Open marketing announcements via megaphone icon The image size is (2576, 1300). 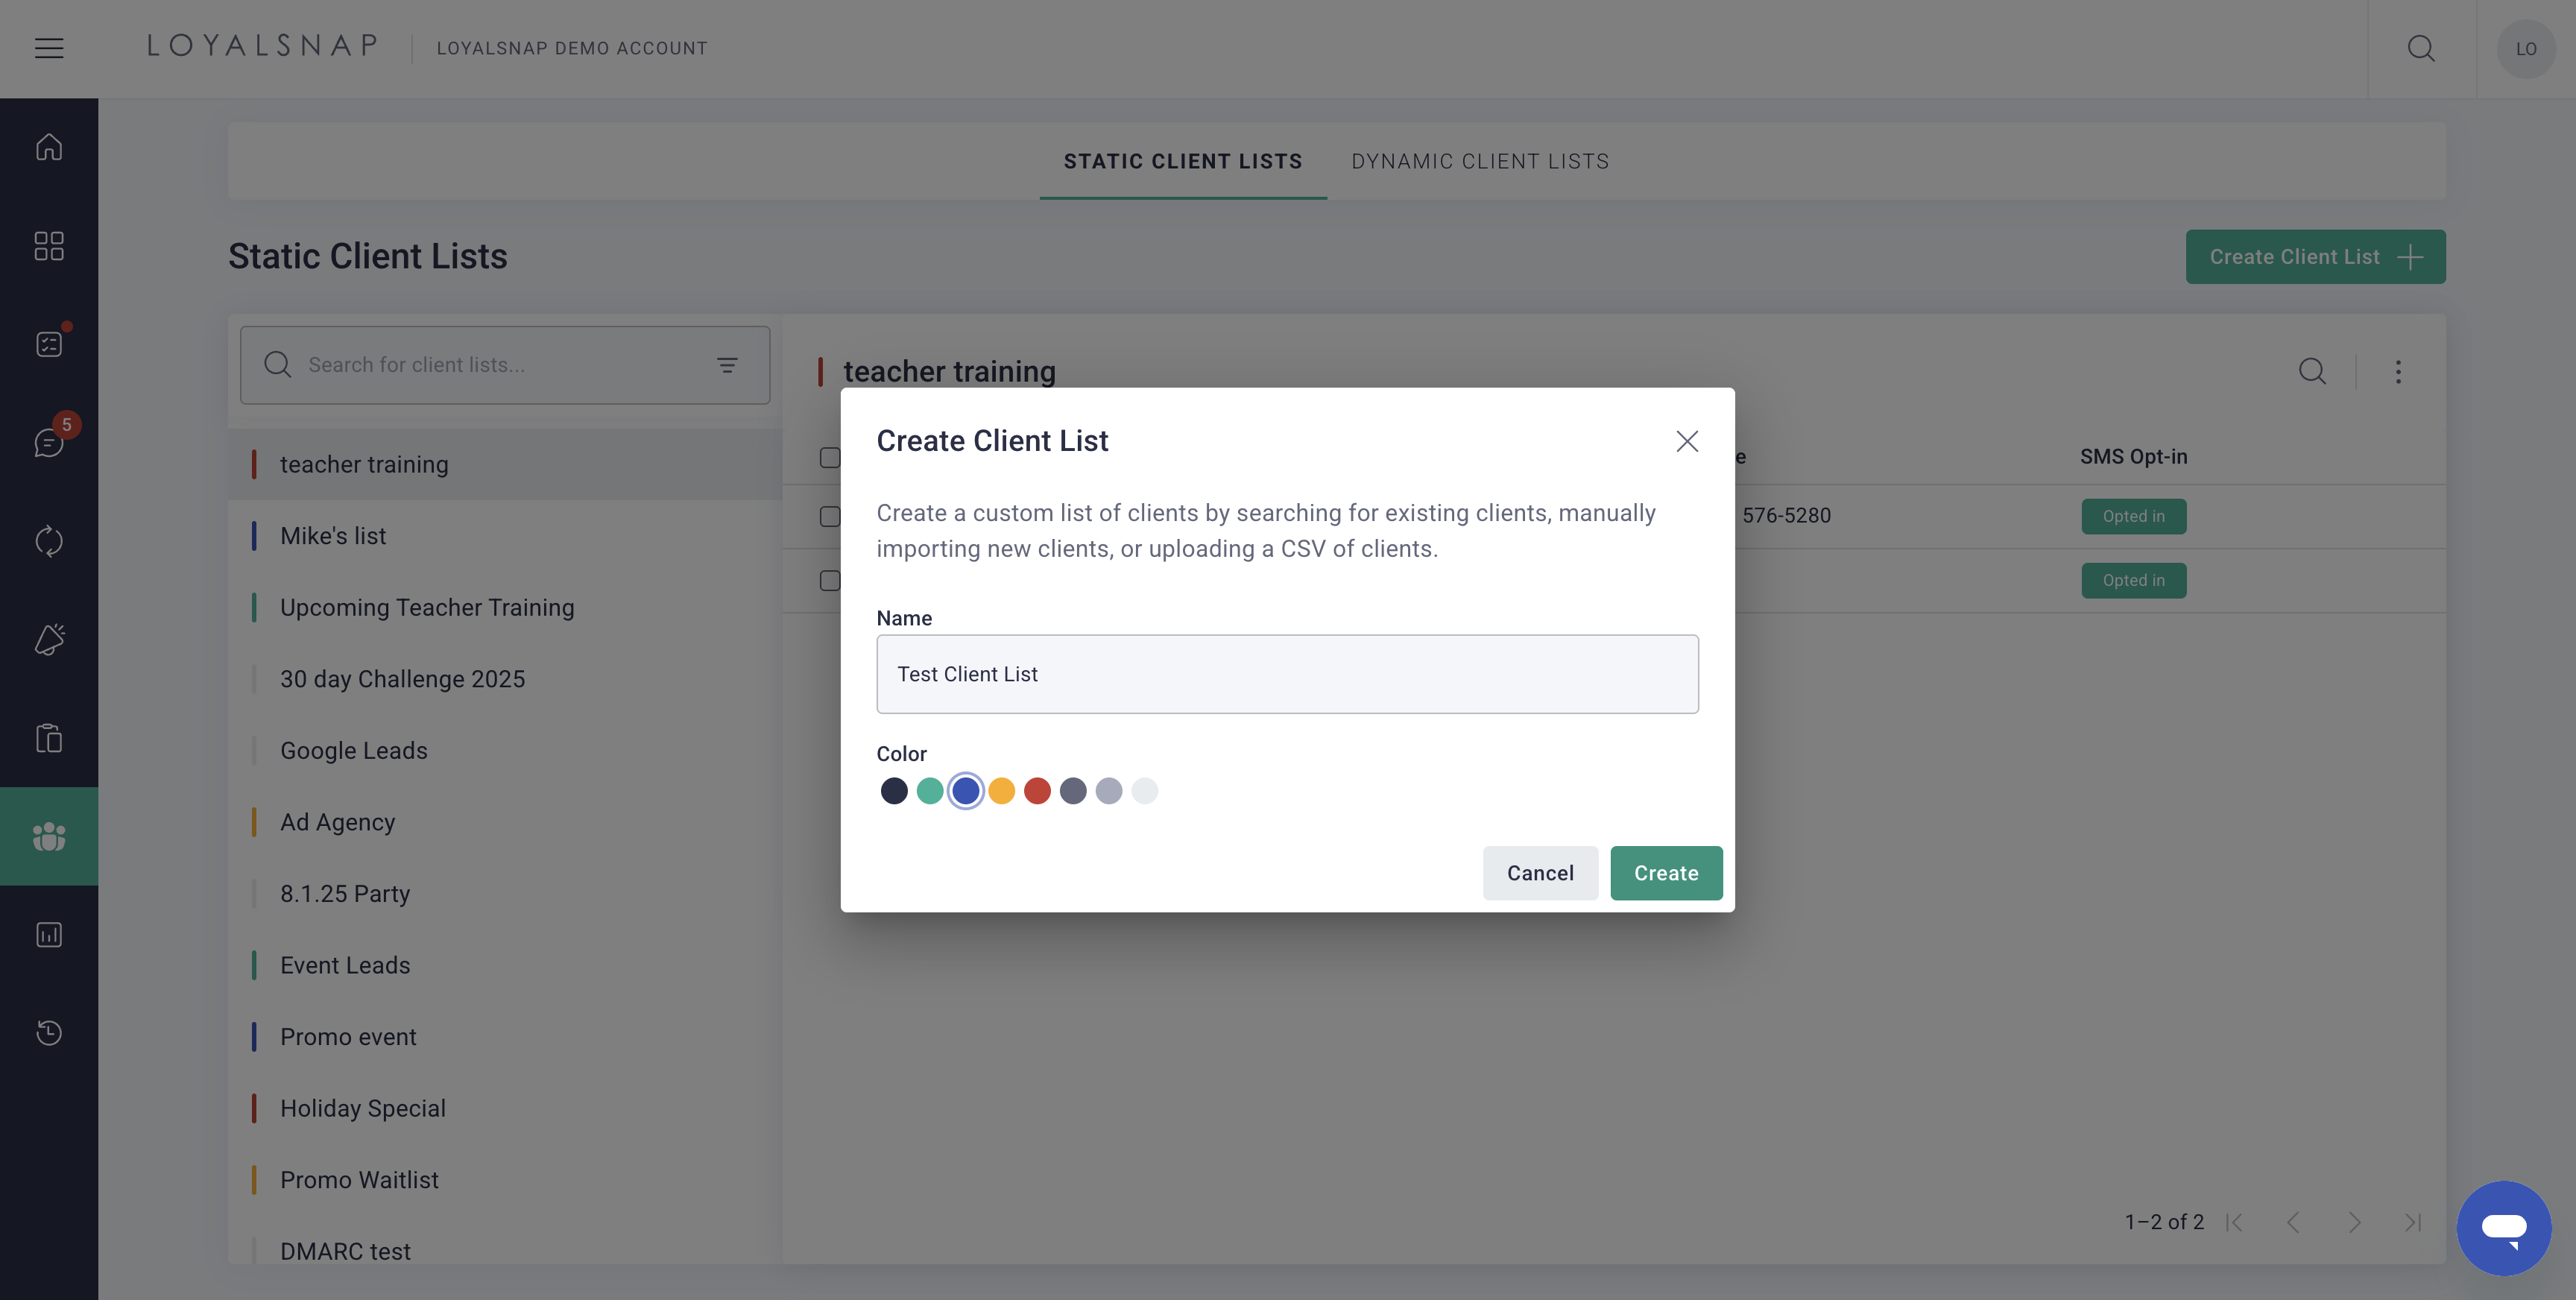click(48, 639)
